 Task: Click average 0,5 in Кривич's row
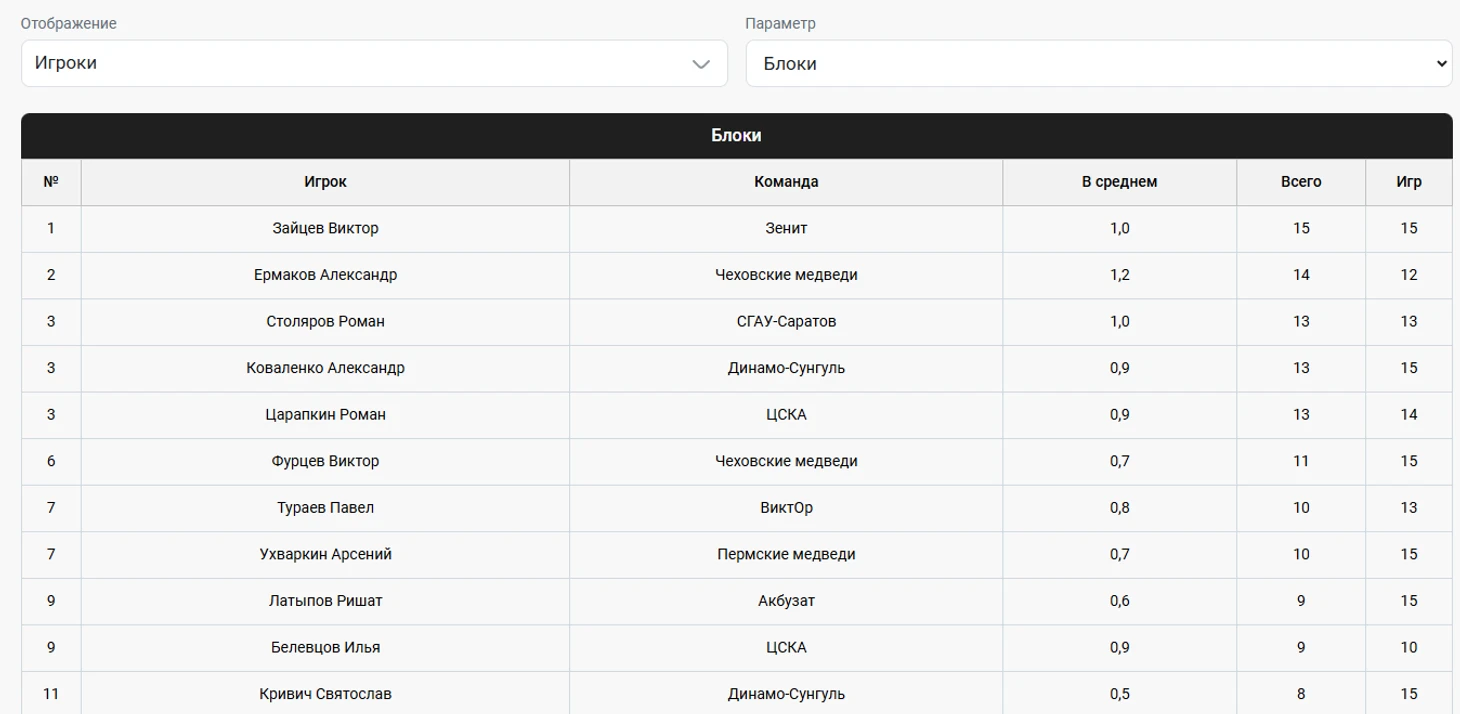(x=1120, y=694)
